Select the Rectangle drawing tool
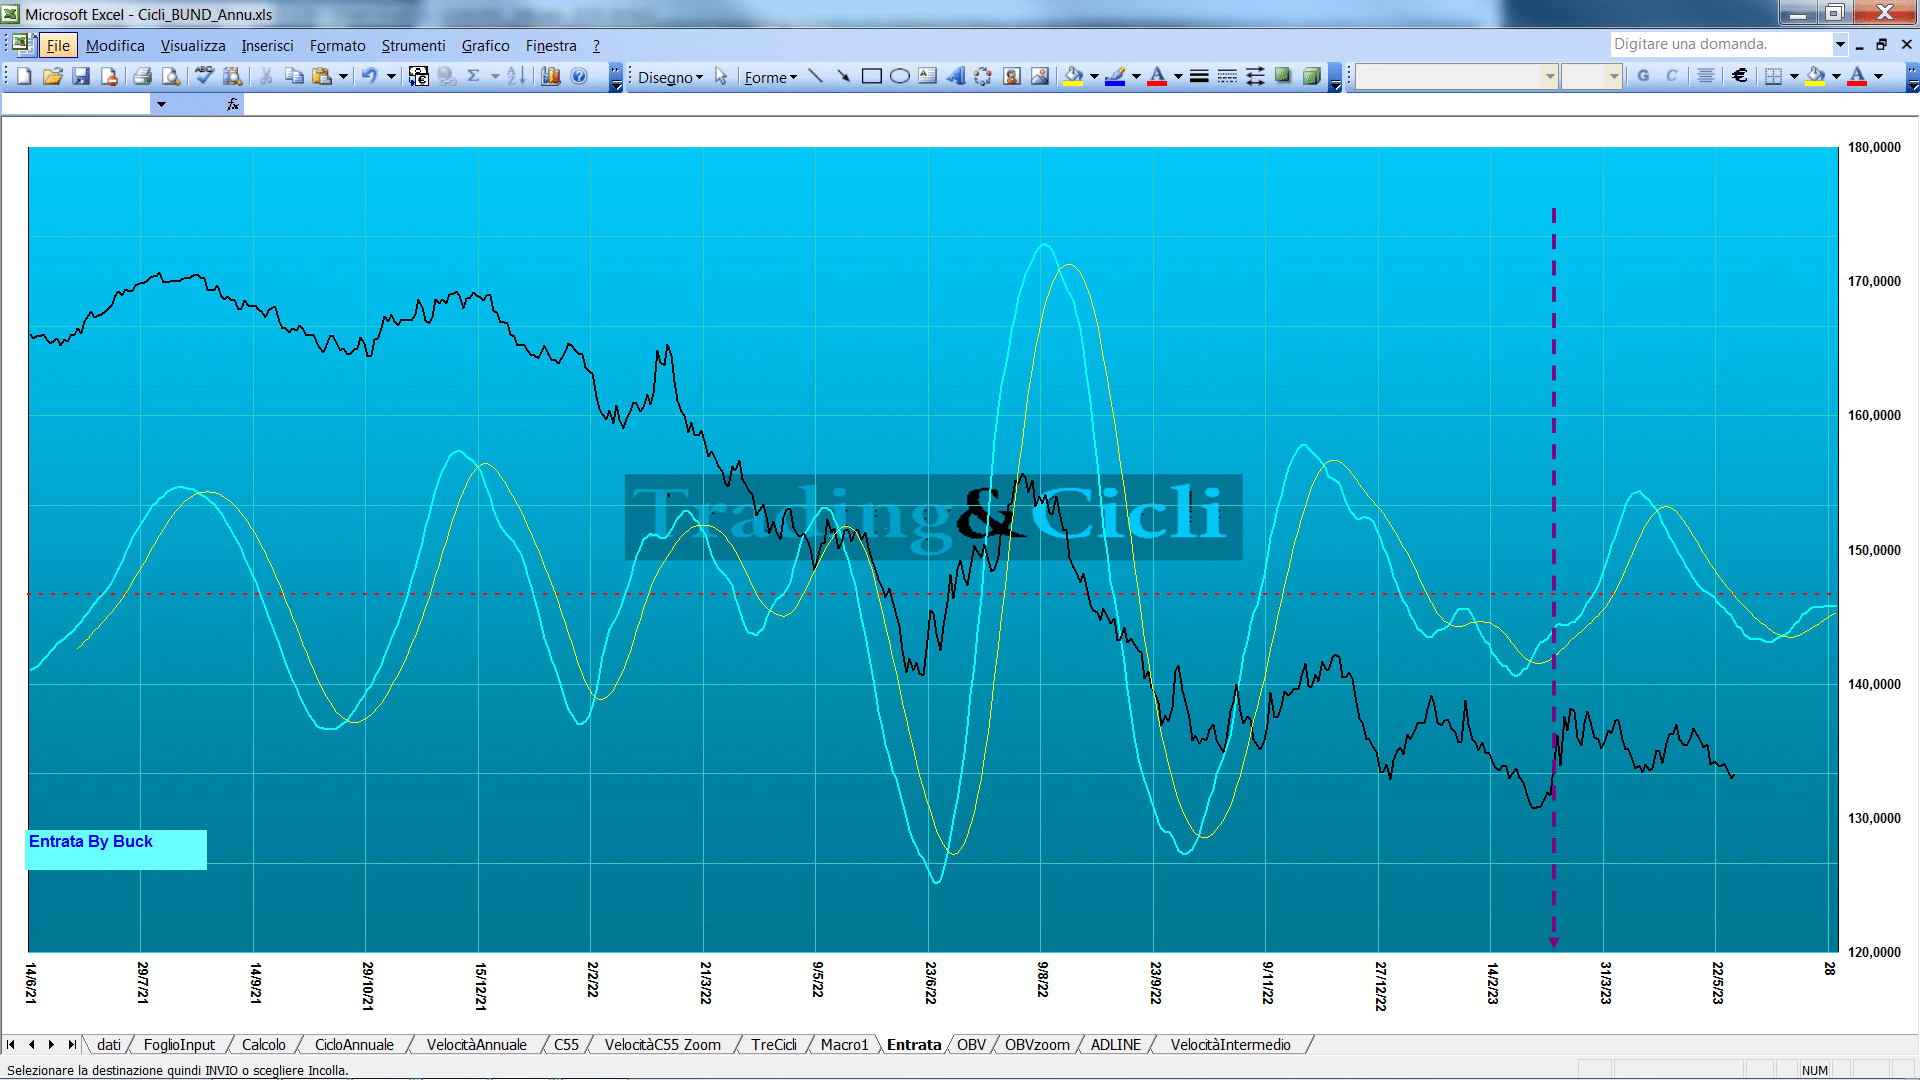The width and height of the screenshot is (1920, 1080). (x=871, y=76)
